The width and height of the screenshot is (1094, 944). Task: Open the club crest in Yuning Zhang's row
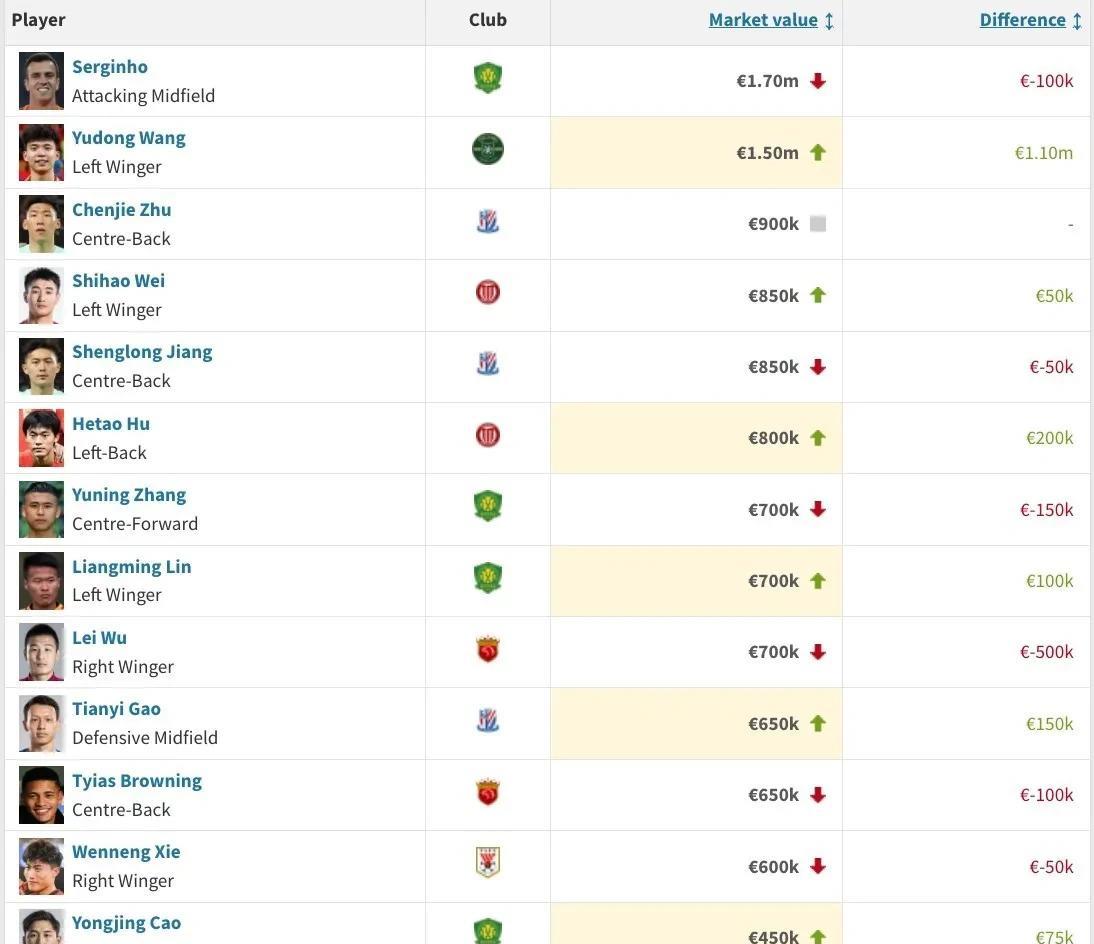pyautogui.click(x=488, y=507)
